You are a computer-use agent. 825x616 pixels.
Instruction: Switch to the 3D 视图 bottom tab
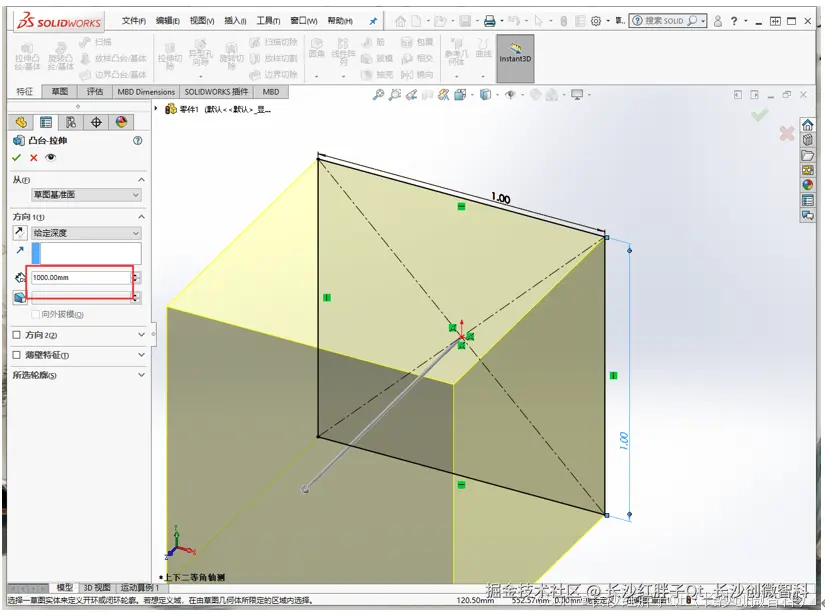[x=97, y=588]
